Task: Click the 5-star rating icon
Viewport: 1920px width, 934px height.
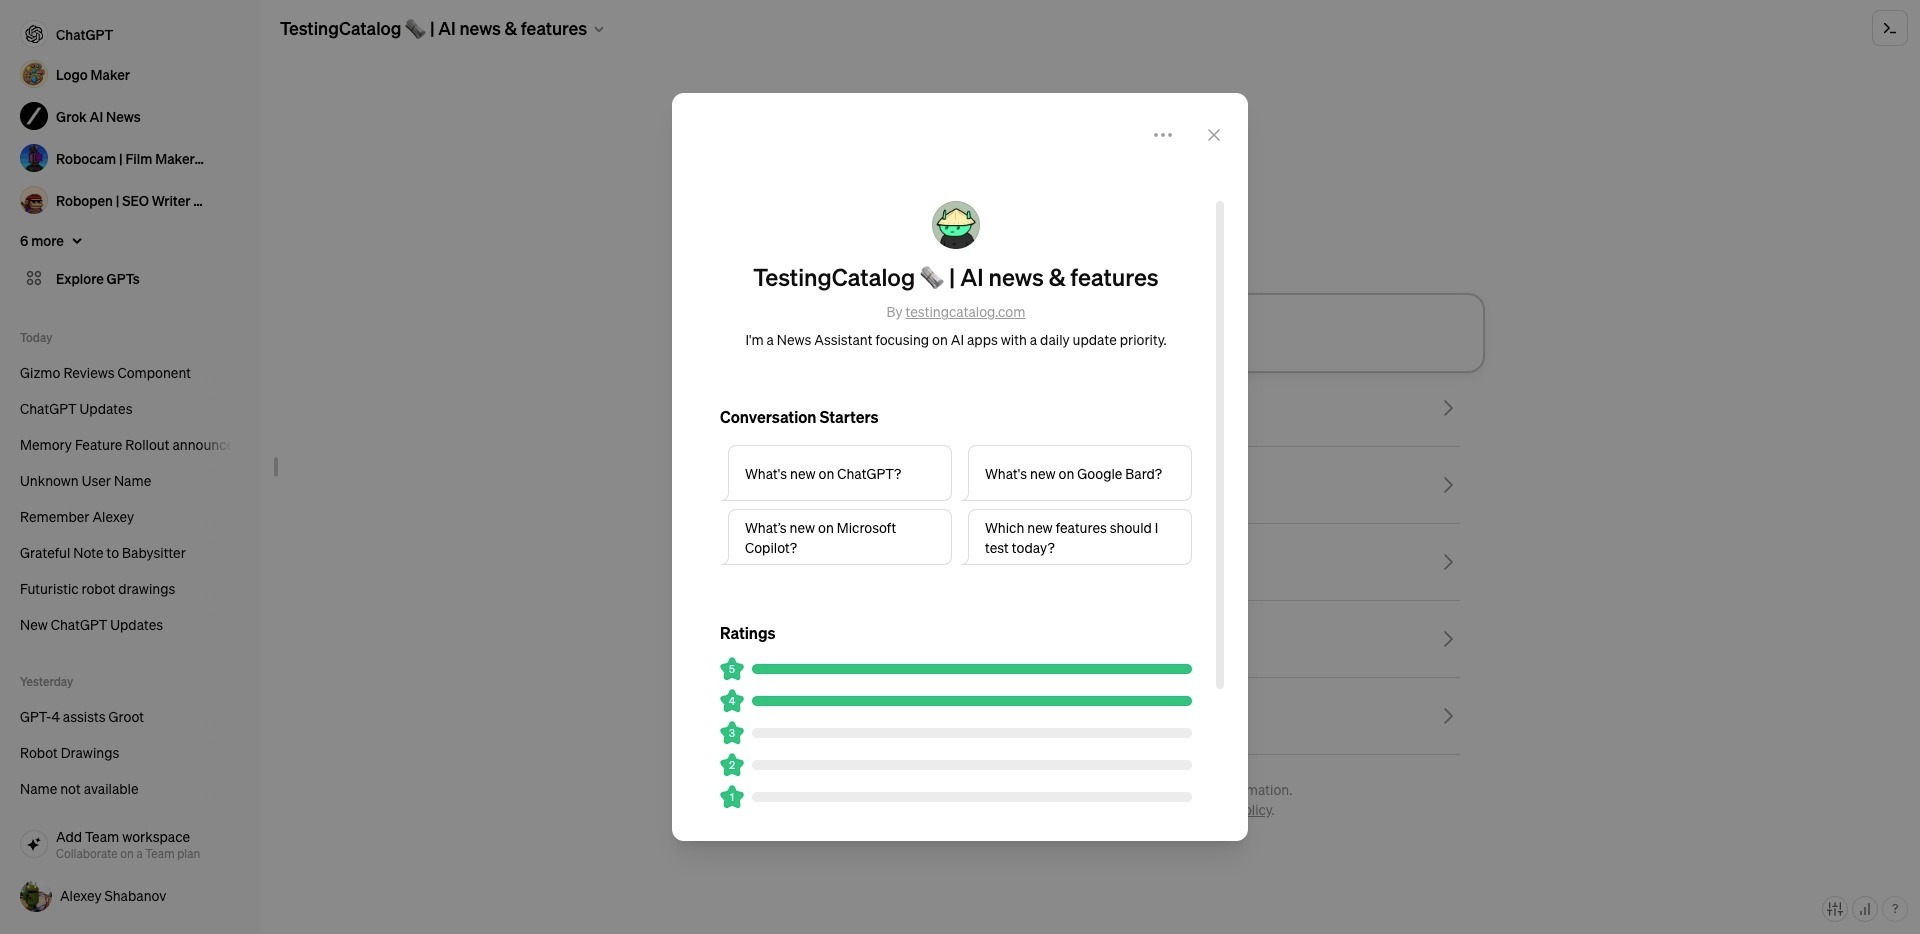Action: 732,669
